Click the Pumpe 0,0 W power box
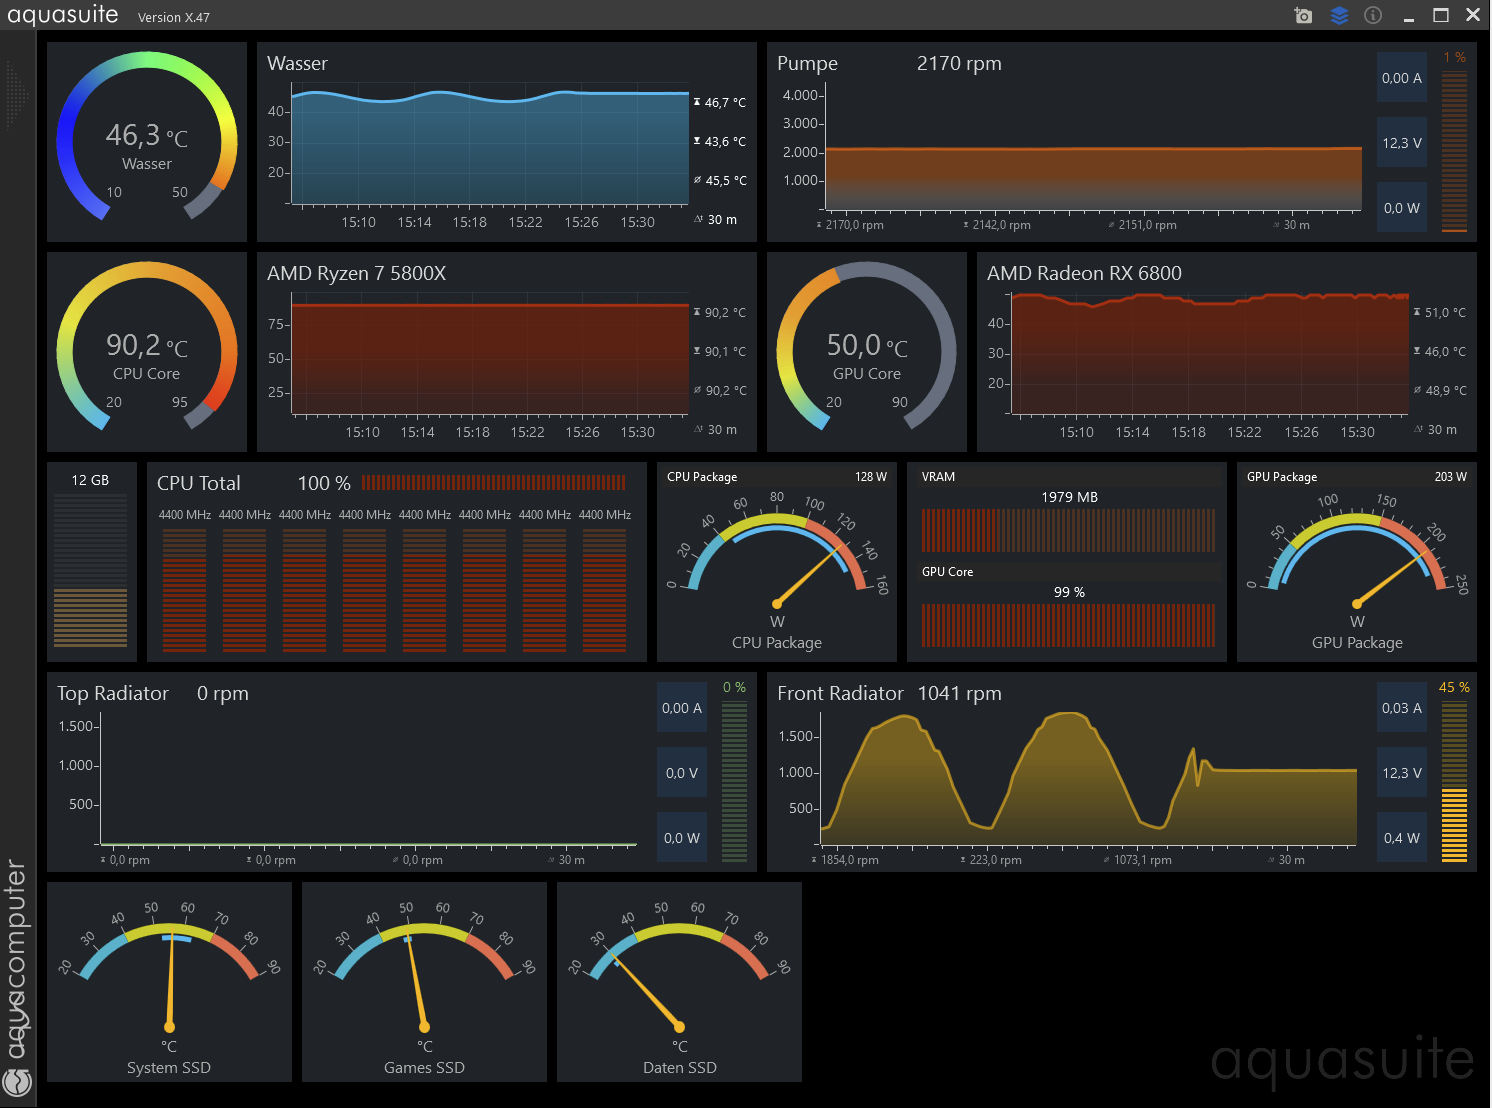The height and width of the screenshot is (1108, 1492). coord(1401,208)
